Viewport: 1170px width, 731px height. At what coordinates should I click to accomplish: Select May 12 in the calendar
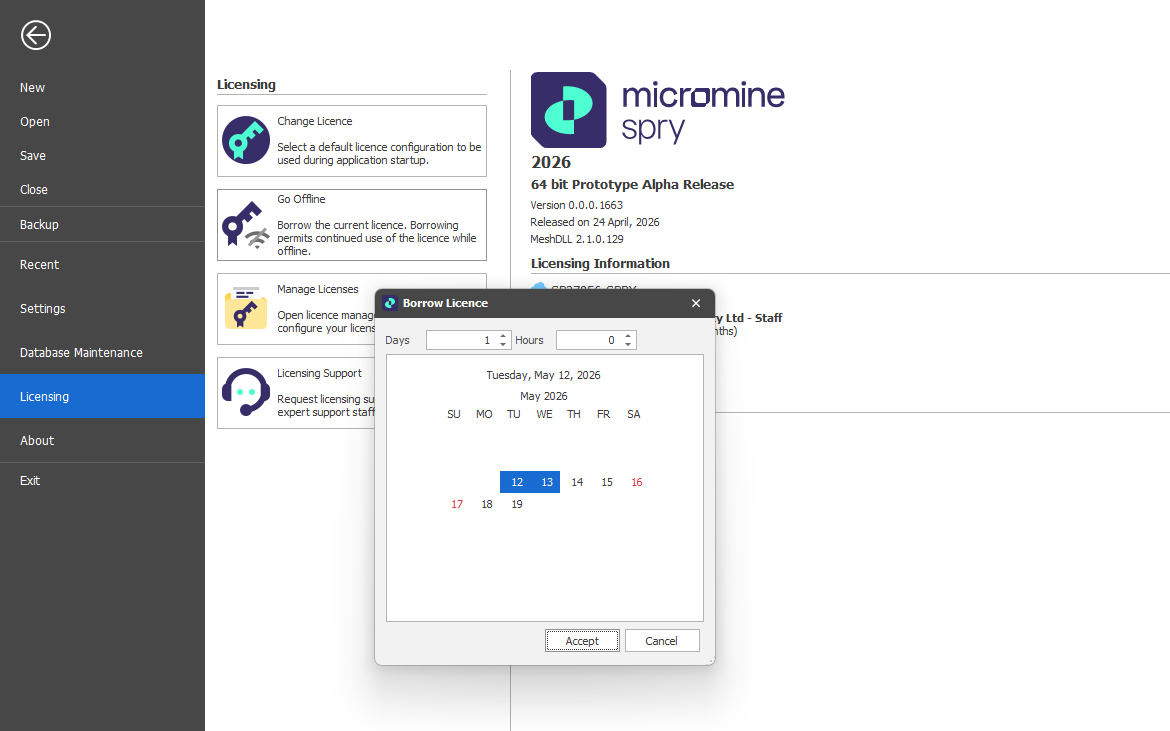(x=516, y=482)
